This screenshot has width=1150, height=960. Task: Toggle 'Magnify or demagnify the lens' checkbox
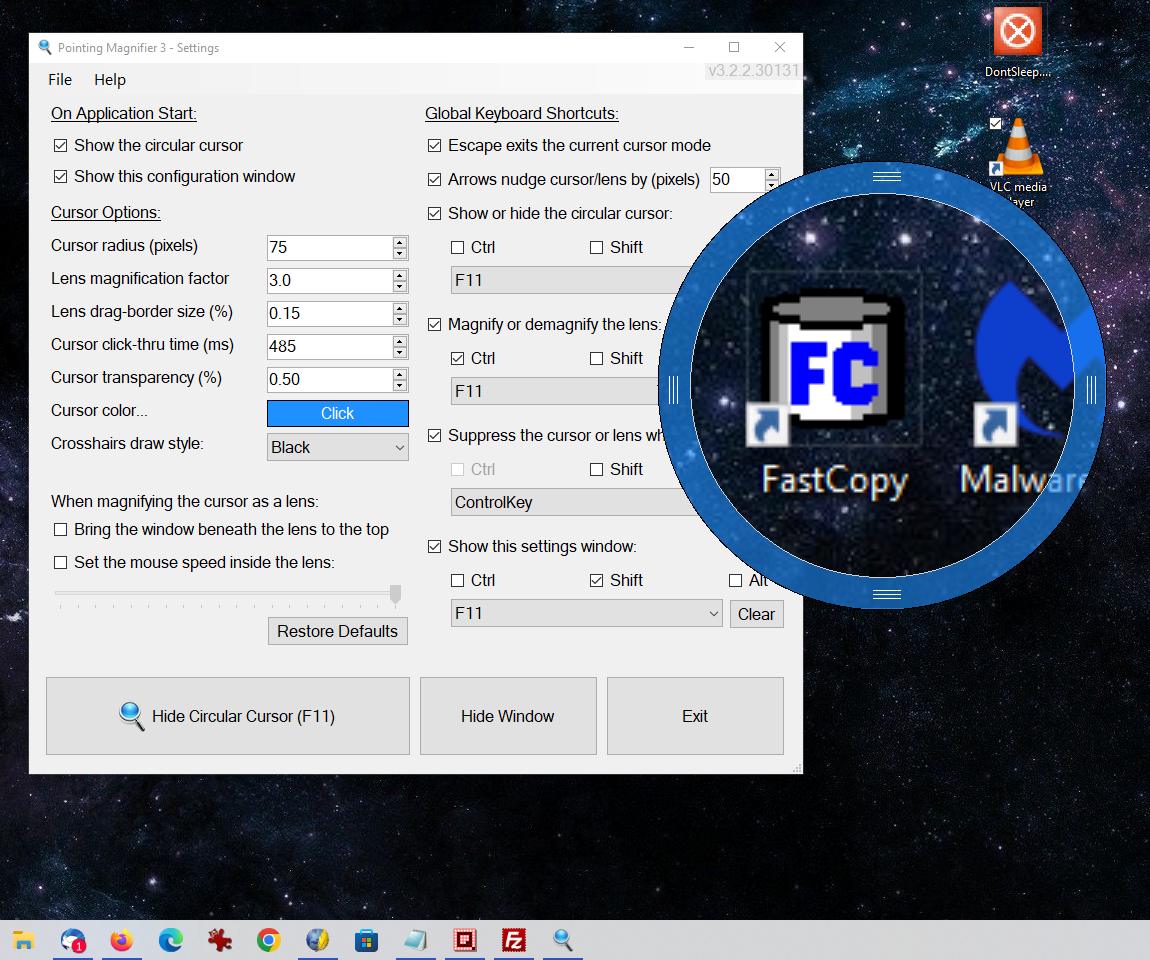tap(435, 324)
